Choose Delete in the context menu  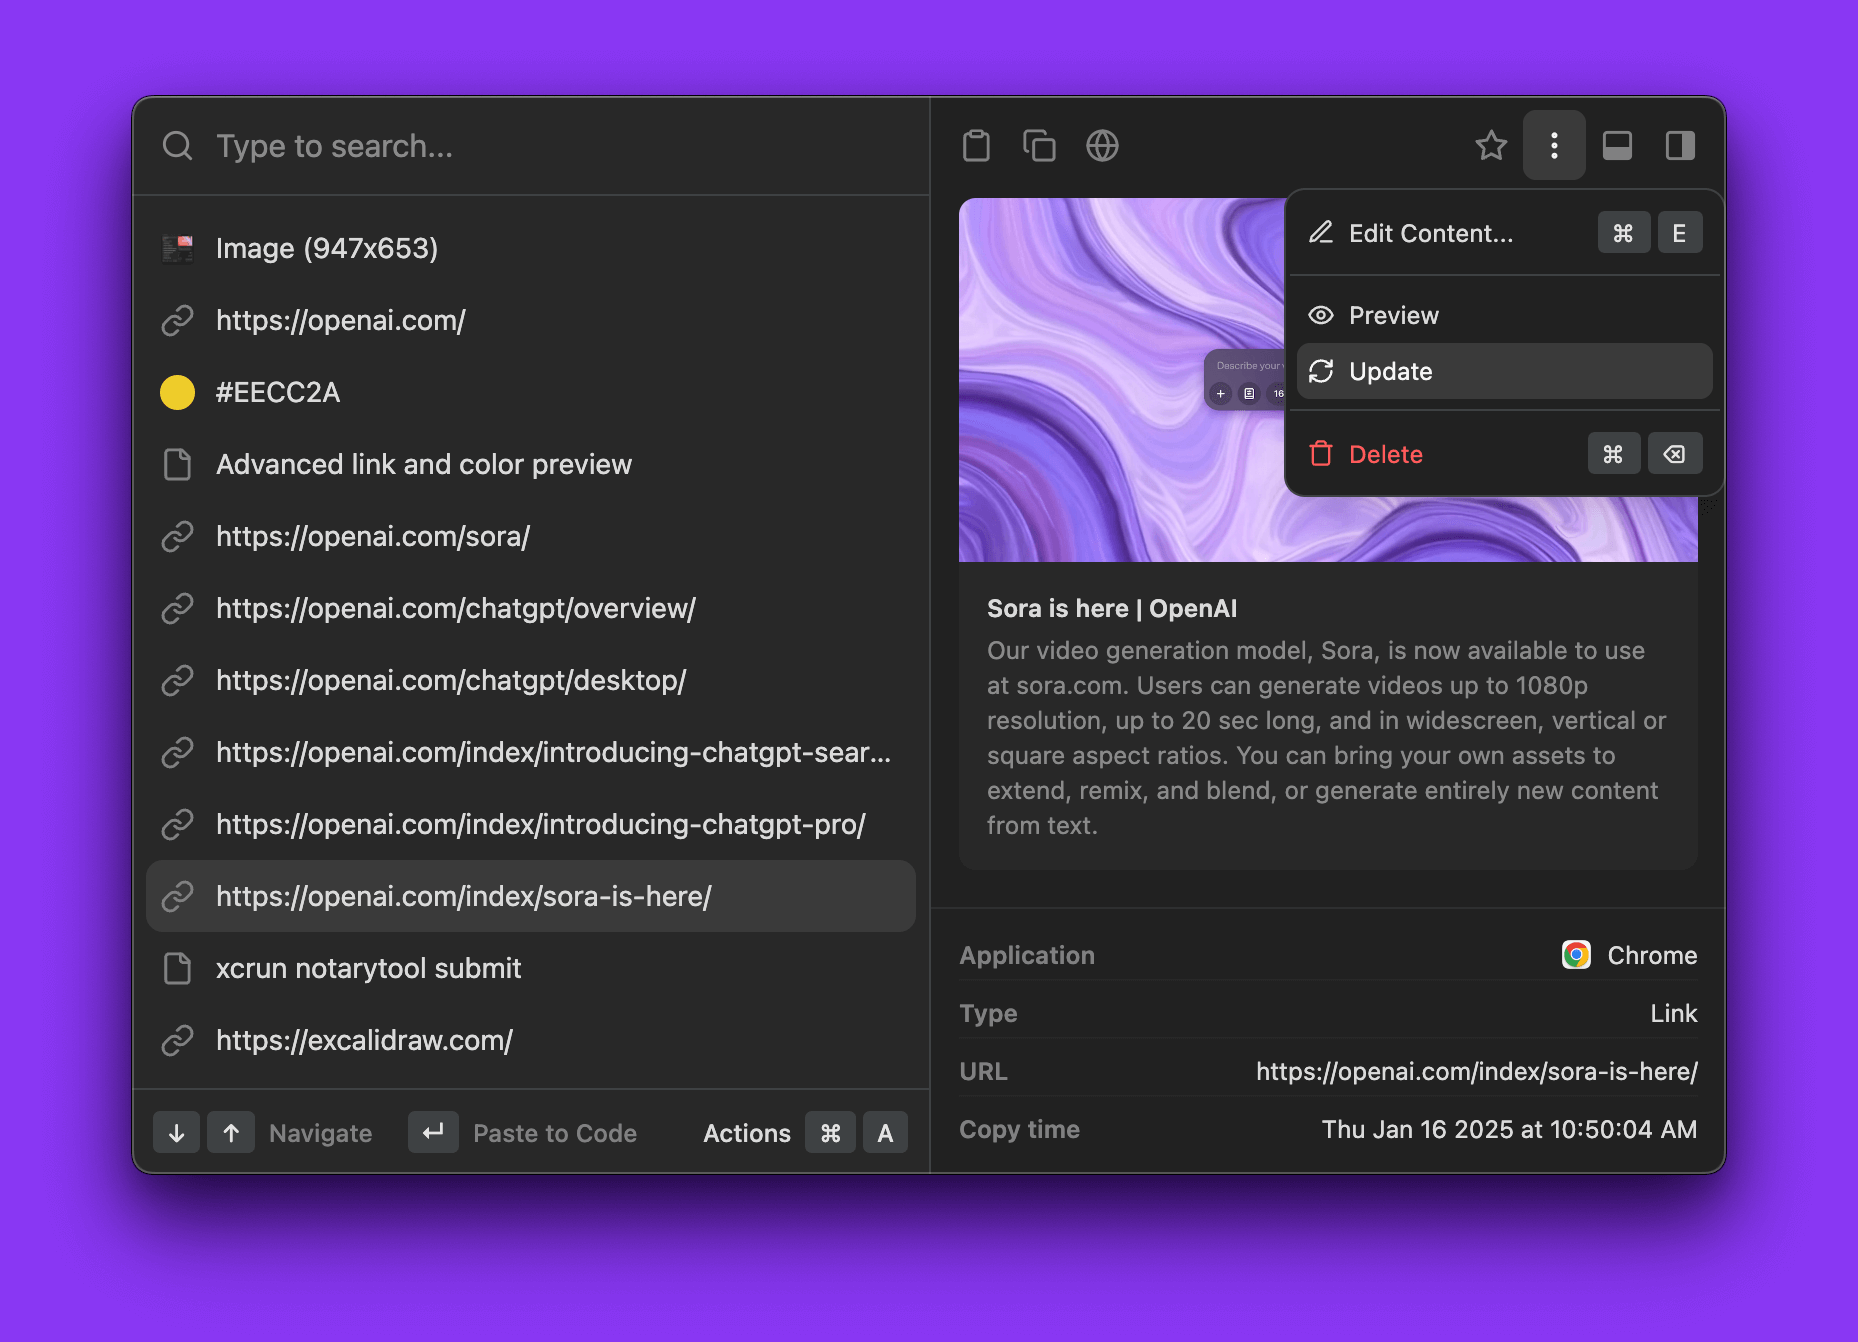pos(1504,454)
